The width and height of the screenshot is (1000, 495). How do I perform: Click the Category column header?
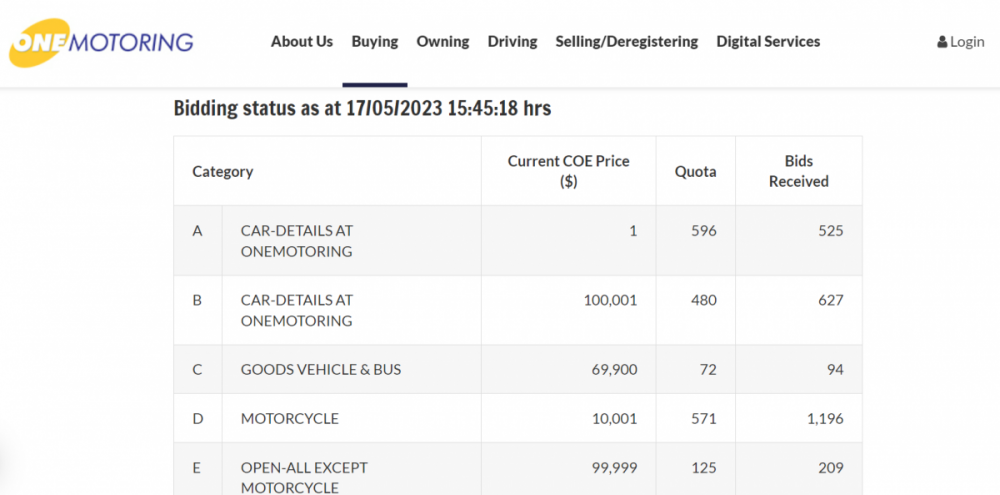click(x=222, y=172)
